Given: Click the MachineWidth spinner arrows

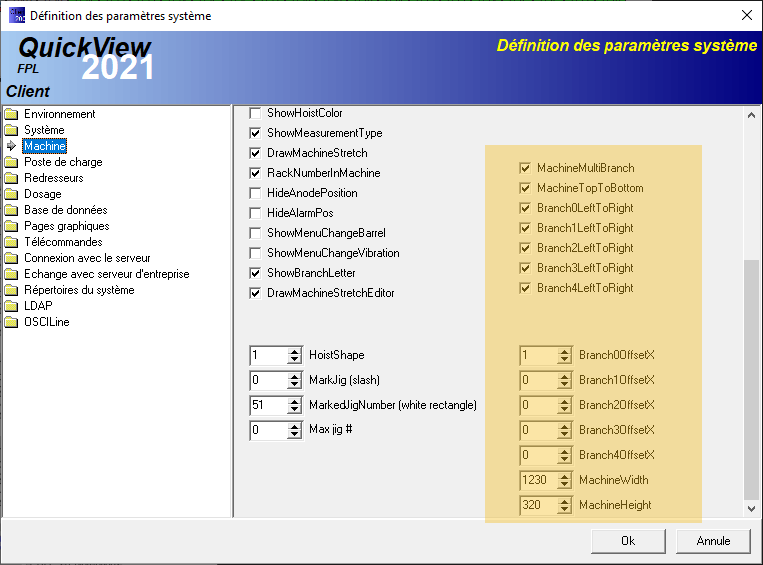Looking at the screenshot, I should pos(564,480).
